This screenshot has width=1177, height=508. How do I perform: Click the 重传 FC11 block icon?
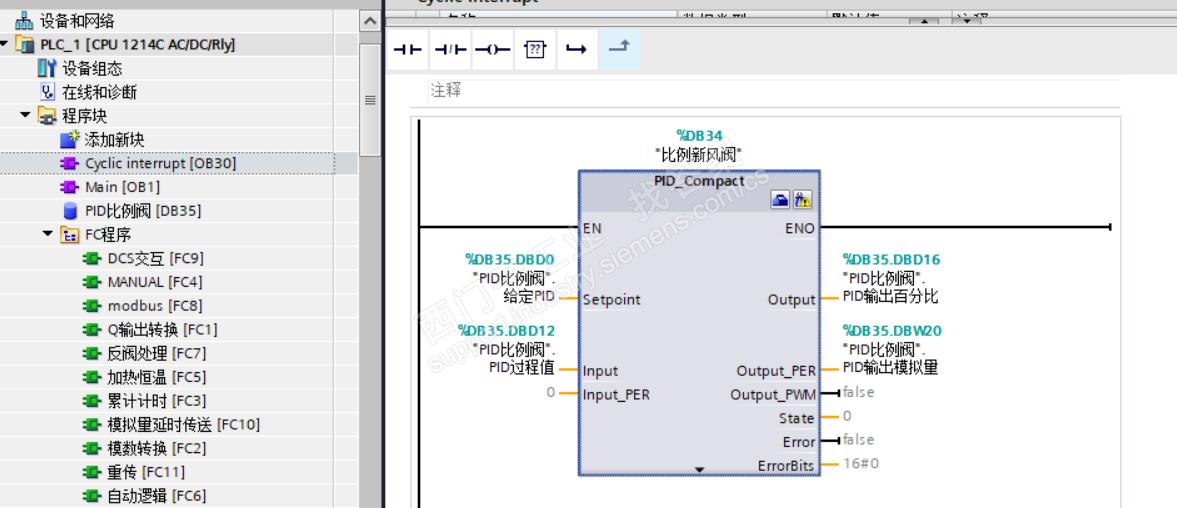[x=92, y=472]
